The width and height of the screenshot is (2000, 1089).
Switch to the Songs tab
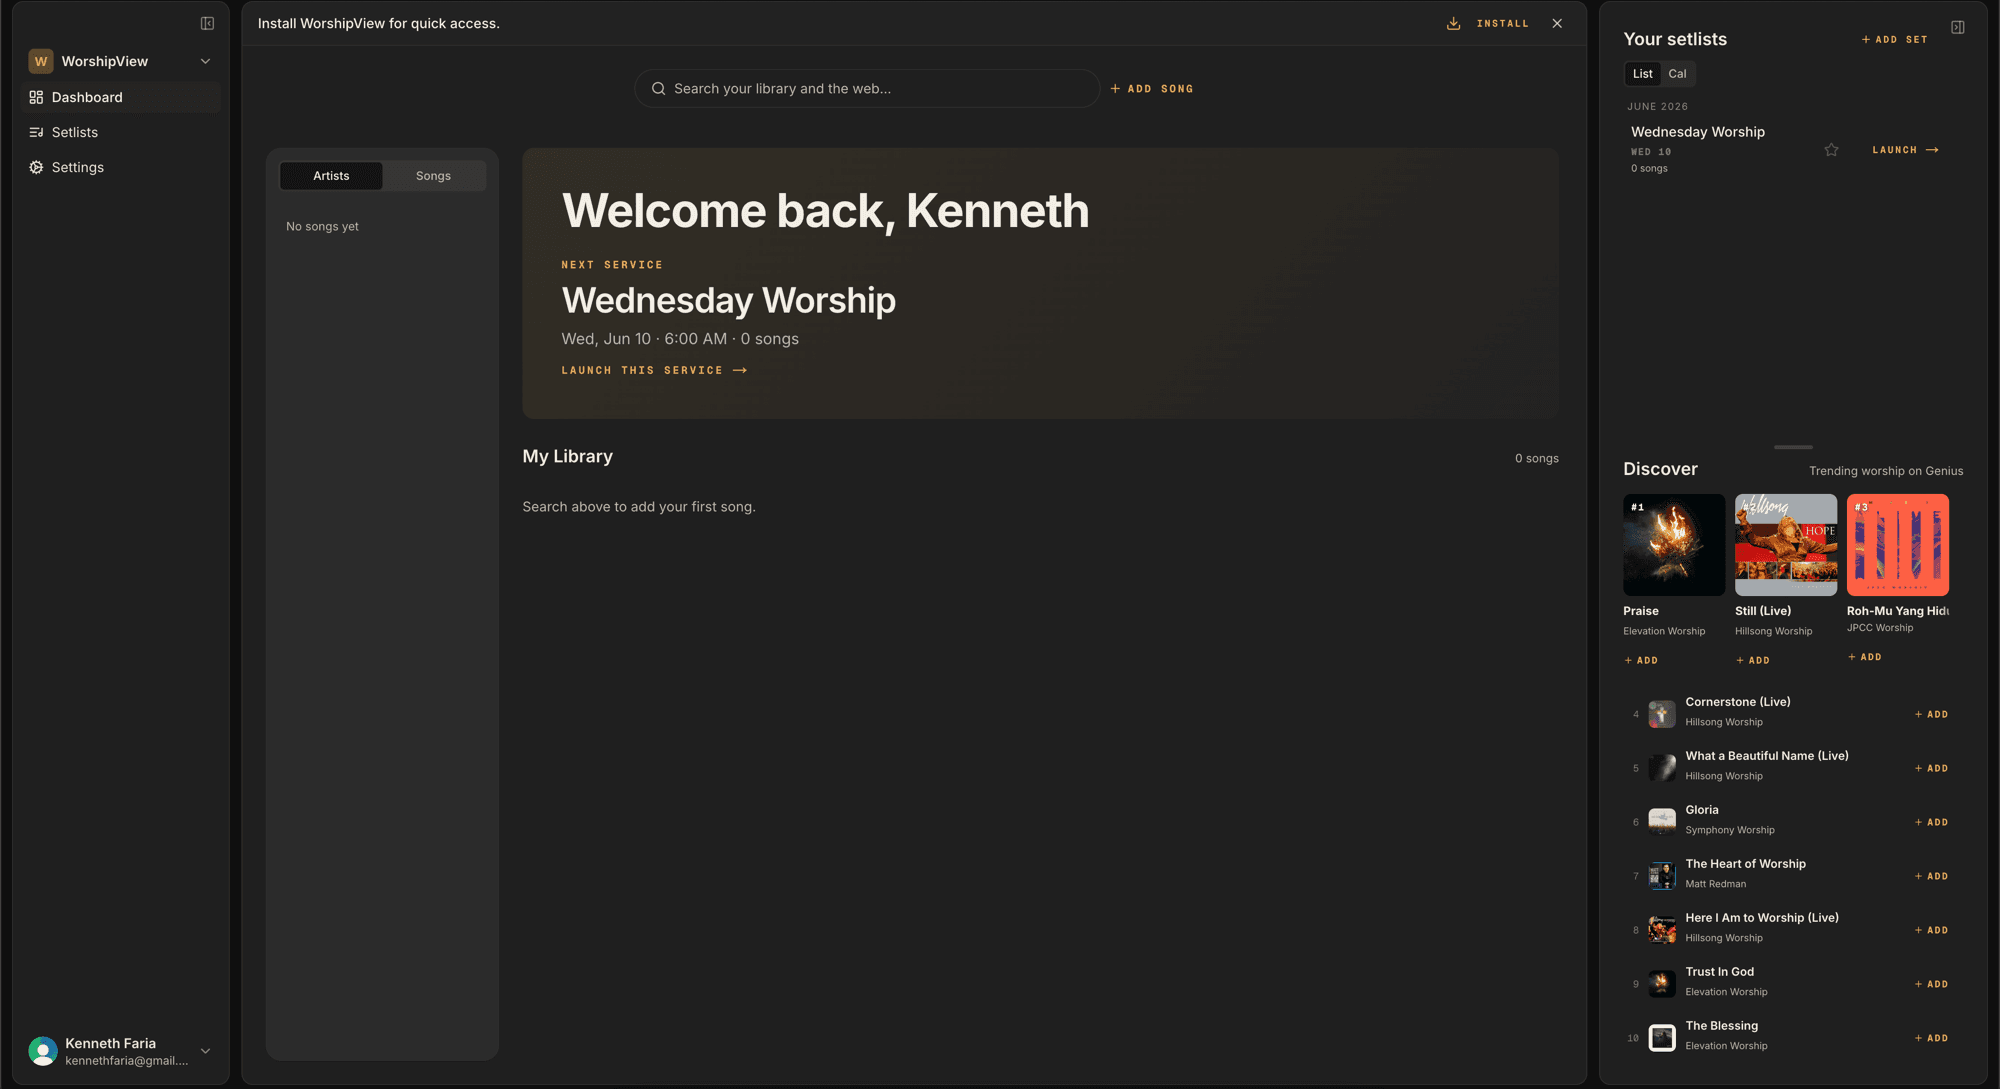(x=433, y=175)
